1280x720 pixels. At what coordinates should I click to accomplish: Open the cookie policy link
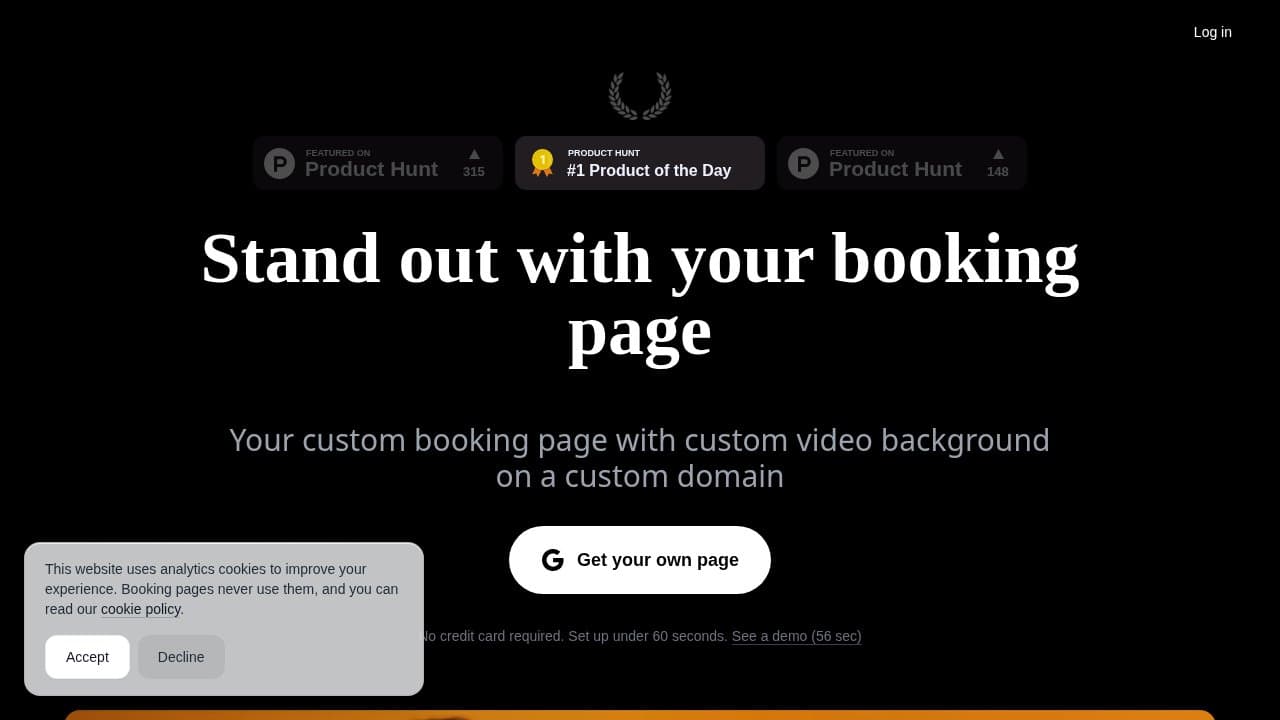[141, 609]
